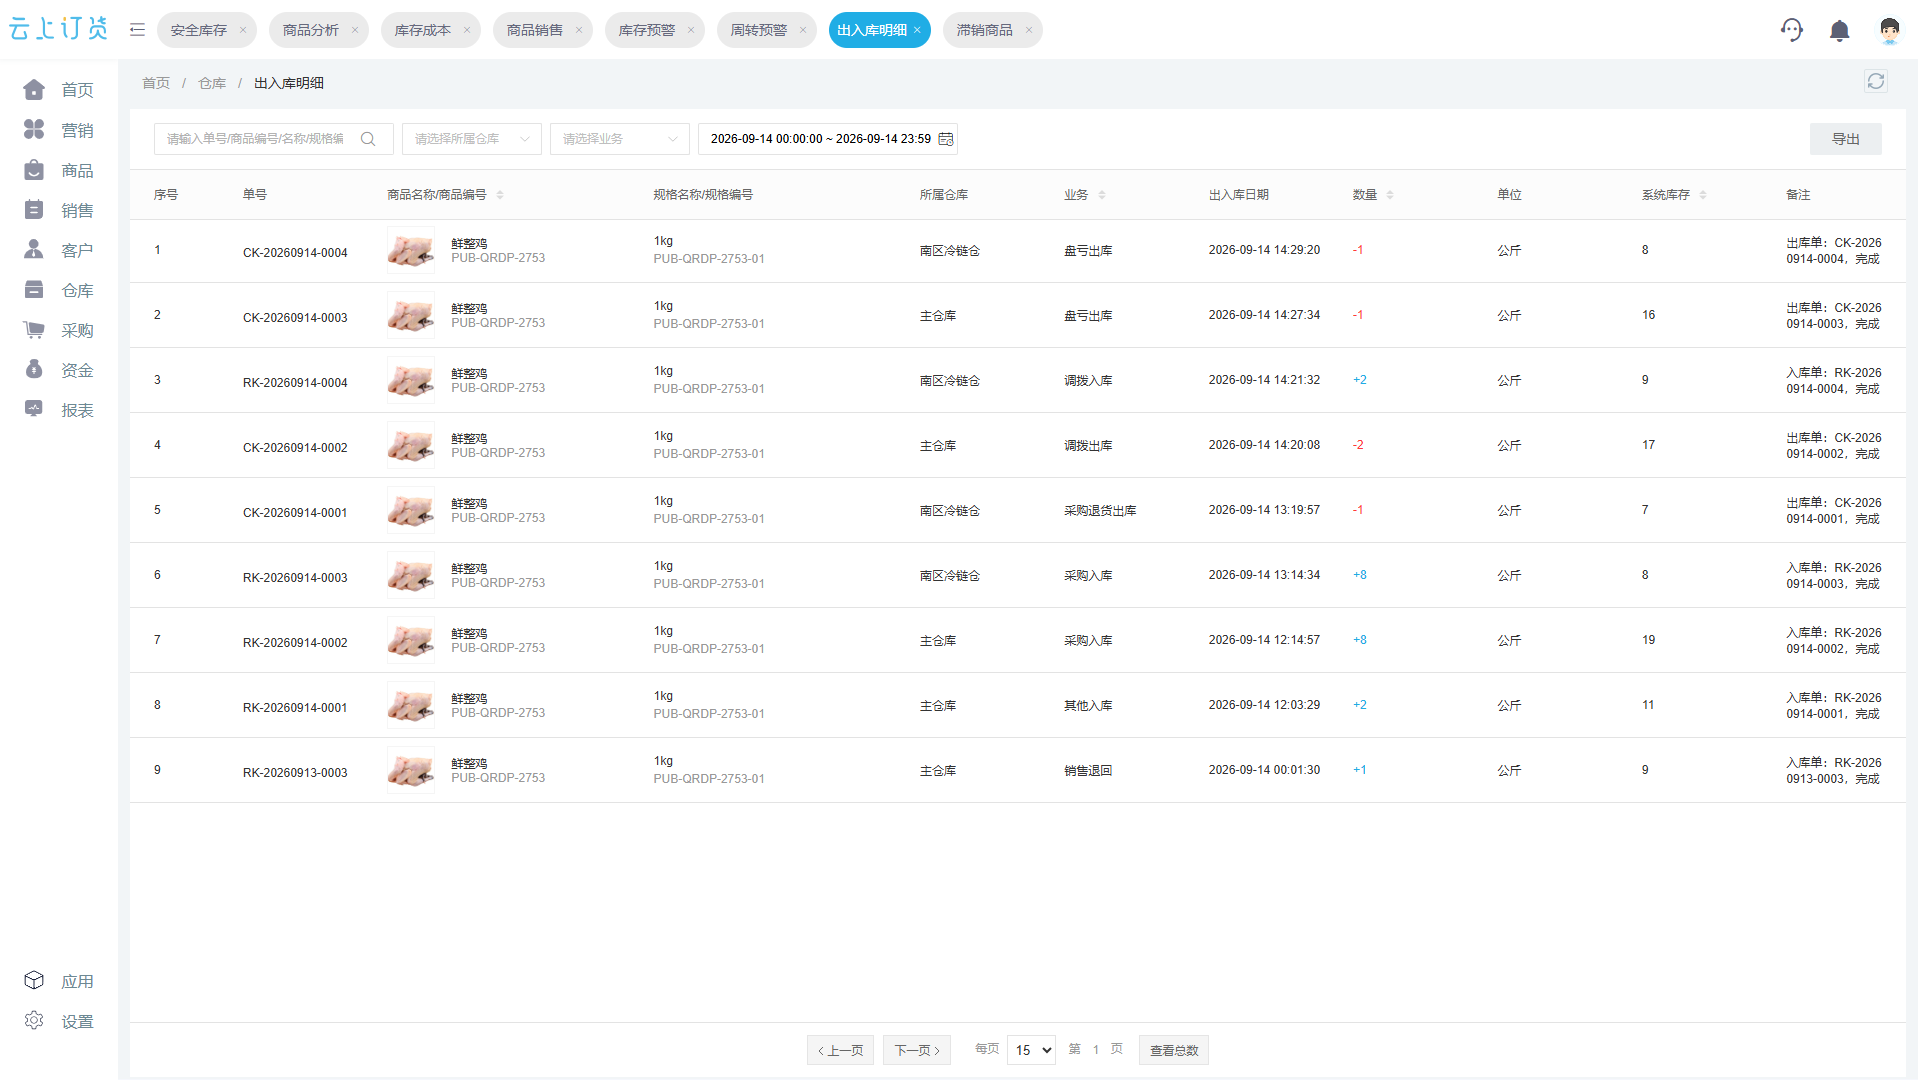Click the page refresh icon
This screenshot has height=1080, width=1920.
pos(1876,82)
